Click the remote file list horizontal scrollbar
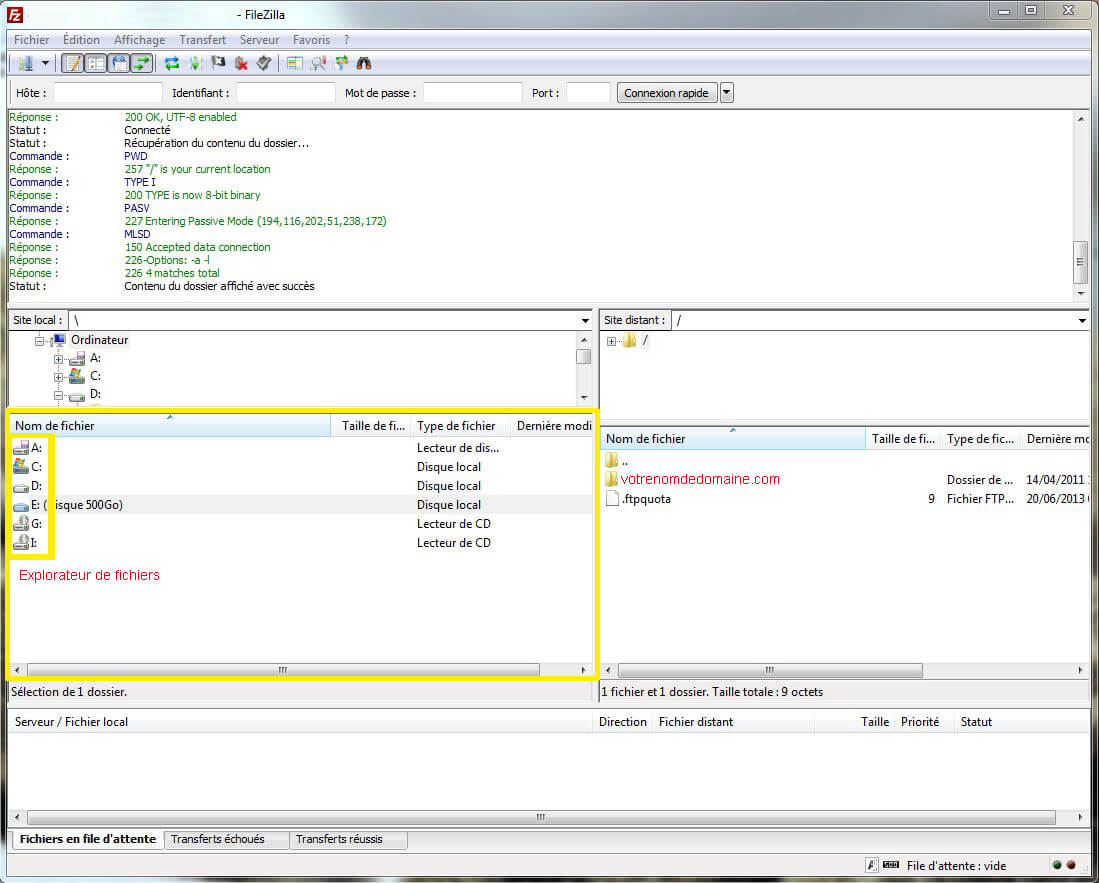The image size is (1099, 883). pos(770,670)
